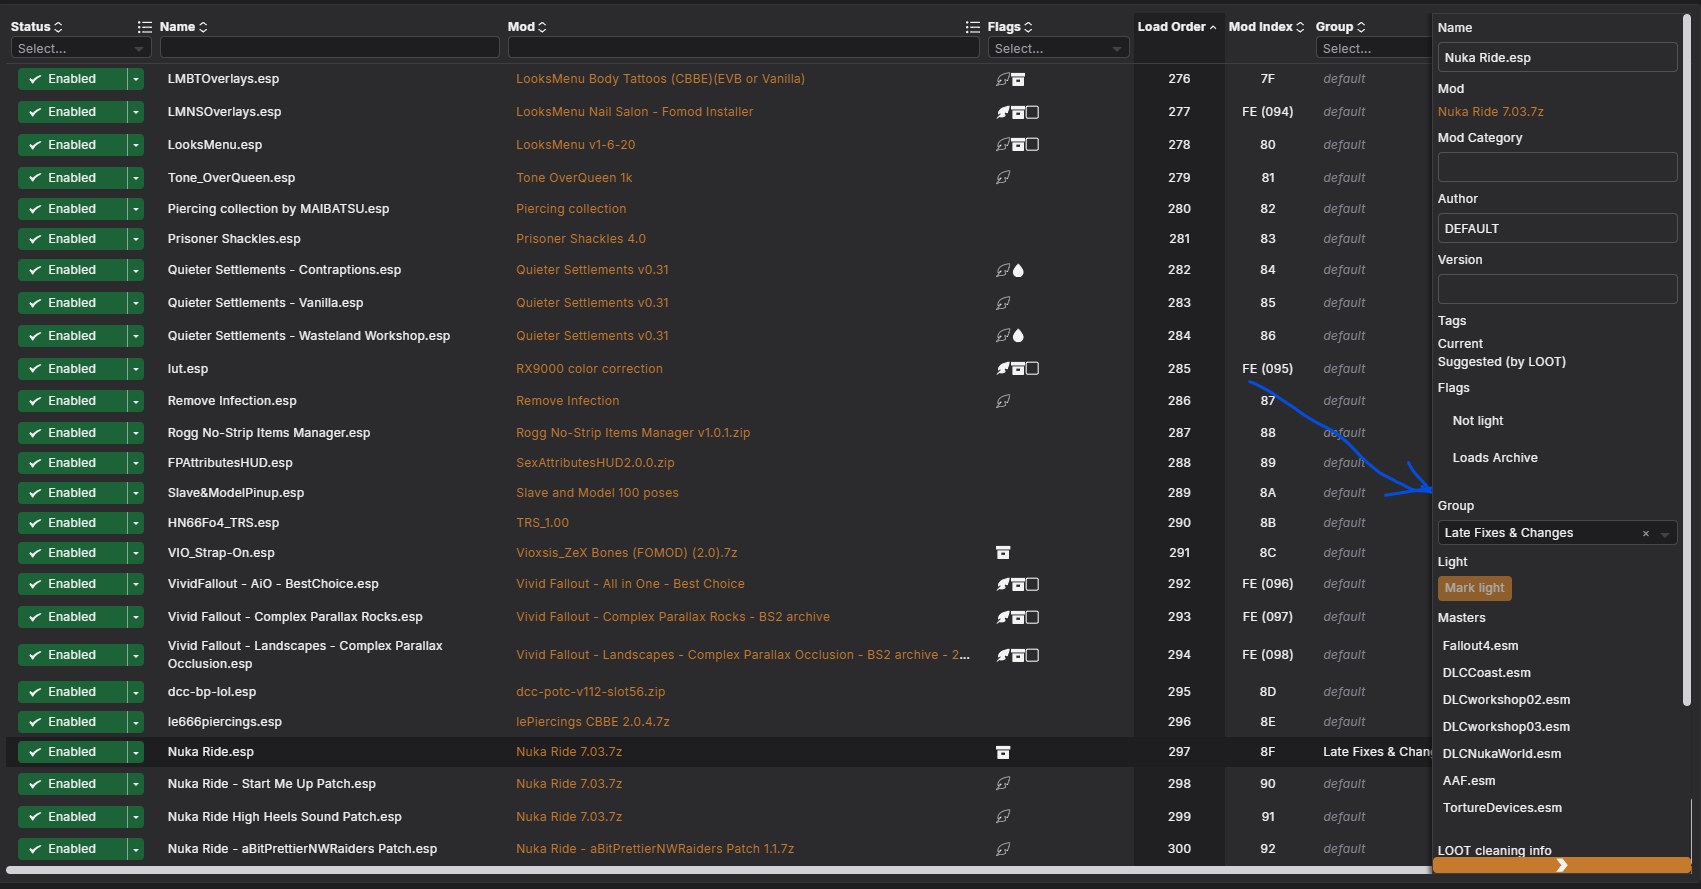Viewport: 1701px width, 889px height.
Task: Click the archive flag on LooksMenu.esp row
Action: (1018, 145)
